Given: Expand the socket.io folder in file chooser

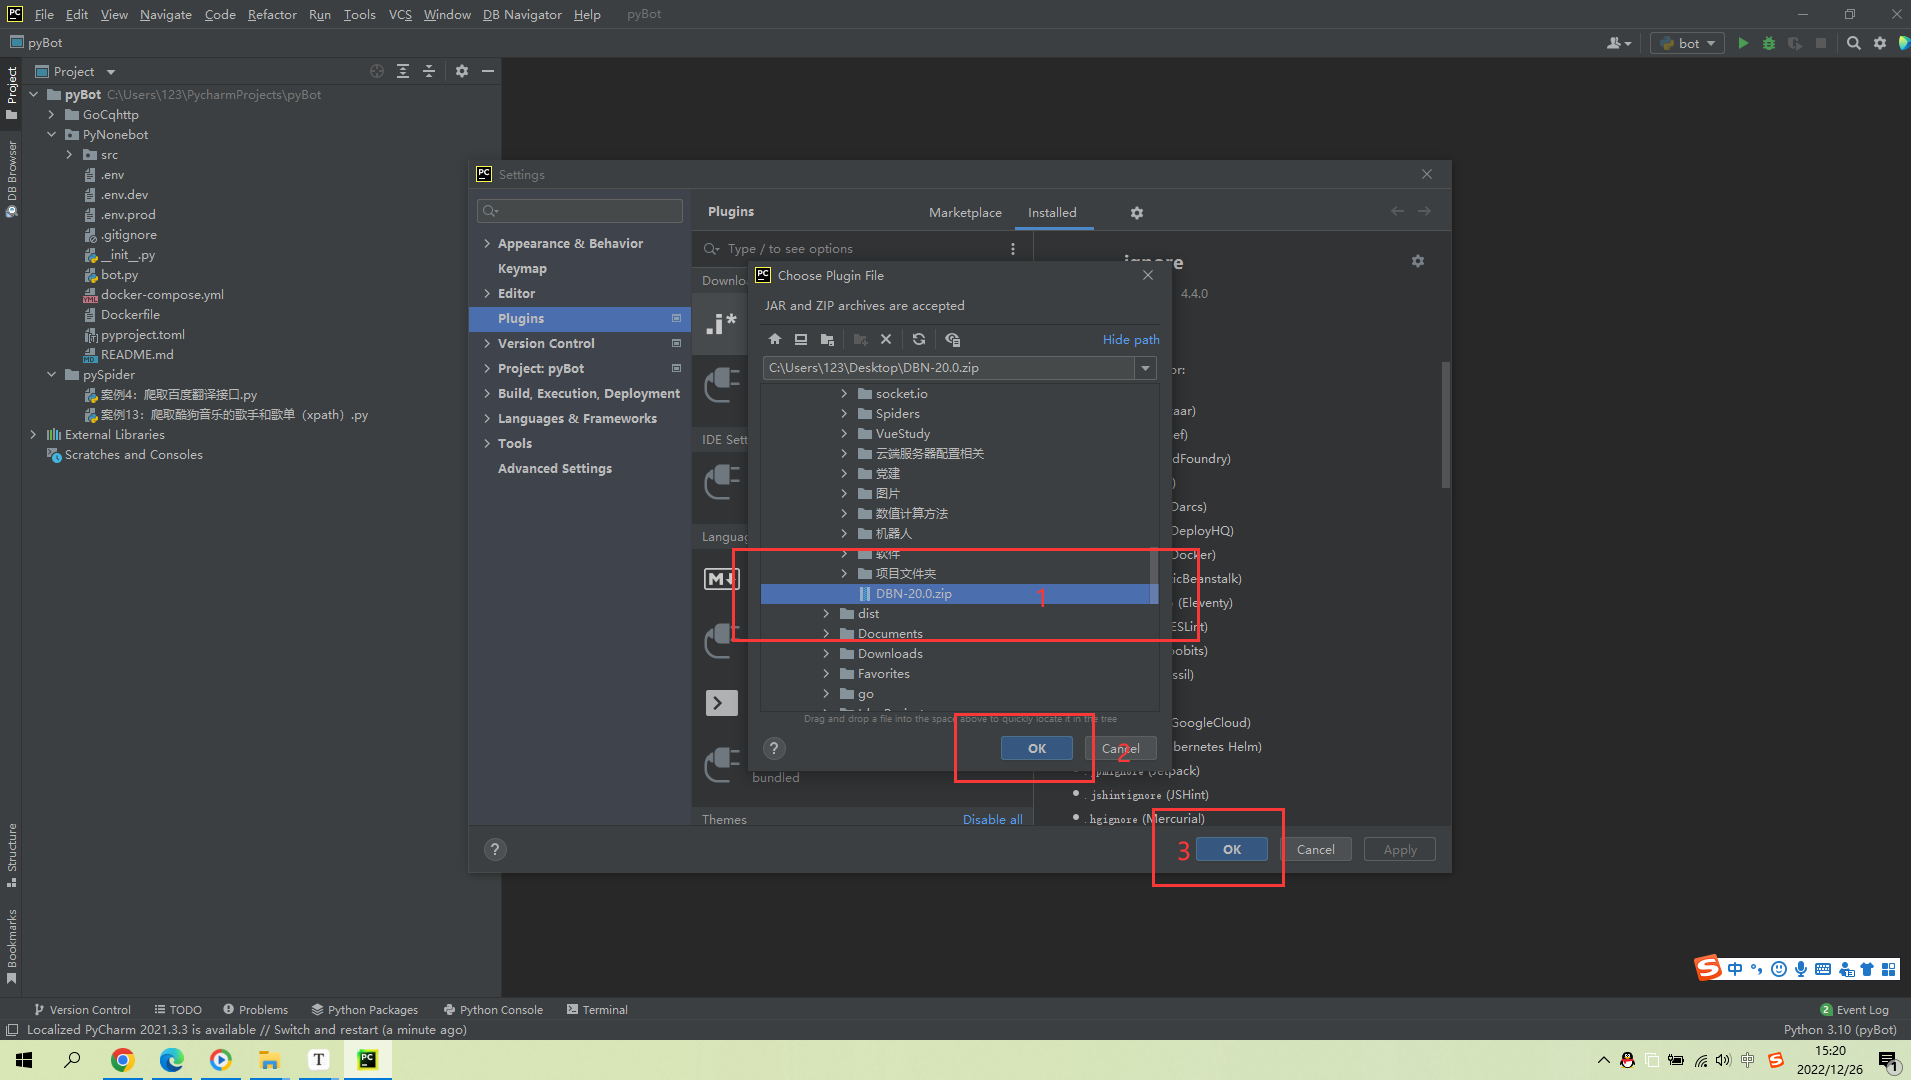Looking at the screenshot, I should (x=844, y=393).
